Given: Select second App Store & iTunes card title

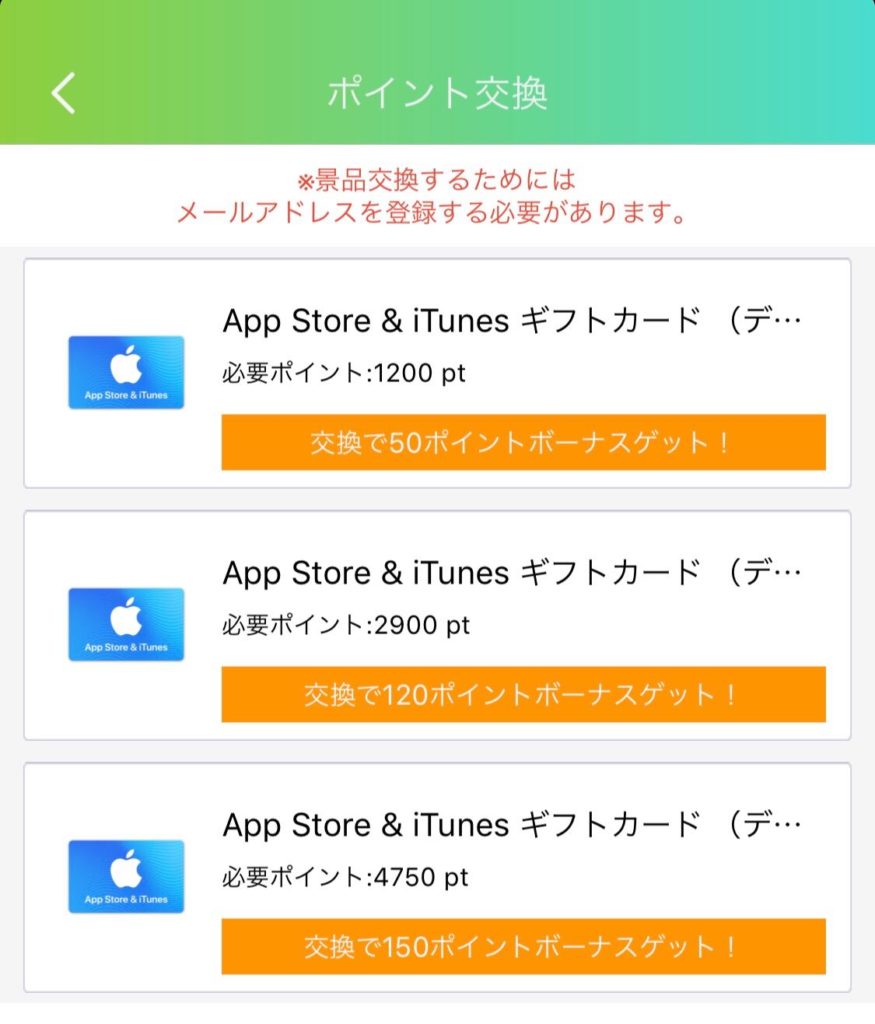Looking at the screenshot, I should tap(512, 573).
